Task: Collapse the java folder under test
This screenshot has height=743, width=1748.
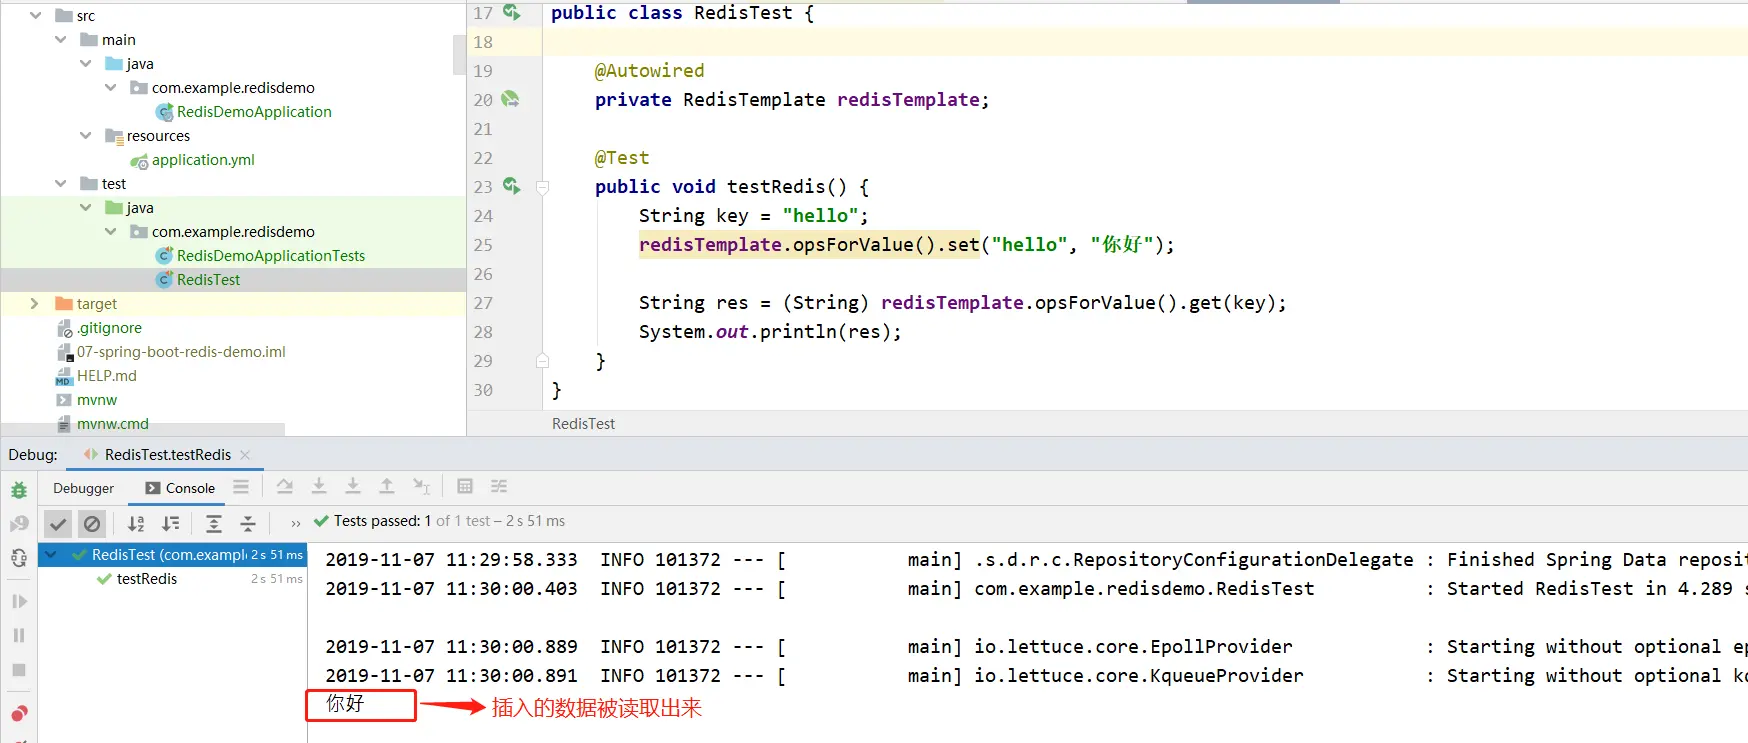Action: tap(86, 207)
